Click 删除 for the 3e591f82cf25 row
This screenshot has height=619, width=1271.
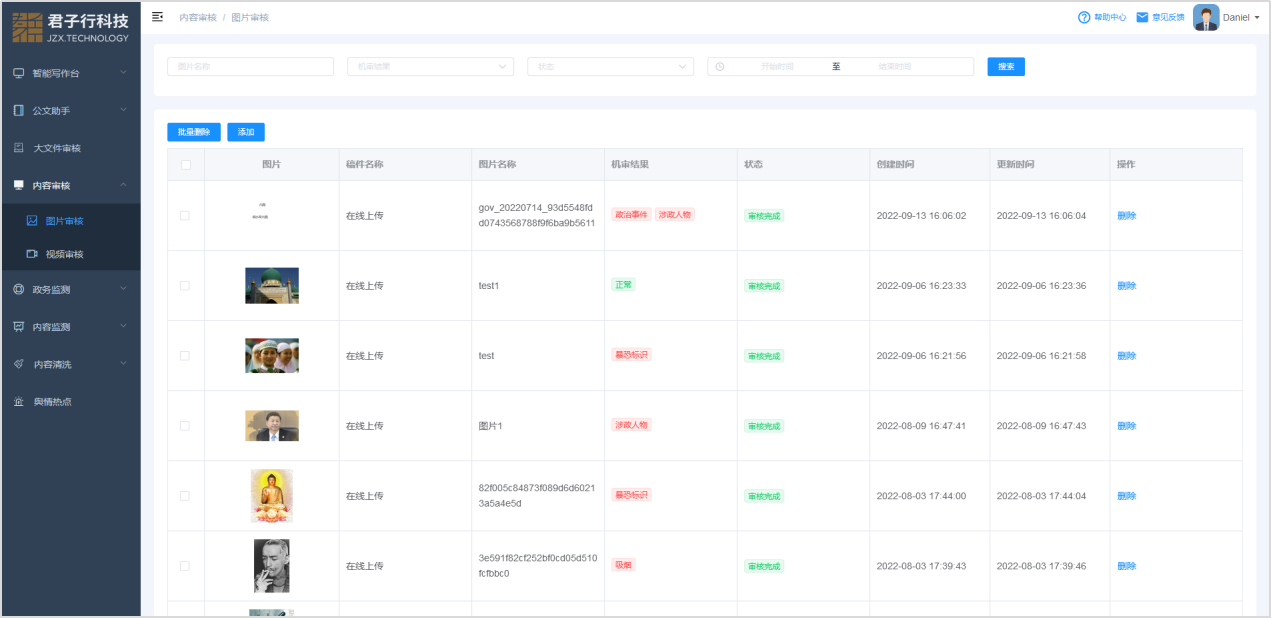[1127, 566]
